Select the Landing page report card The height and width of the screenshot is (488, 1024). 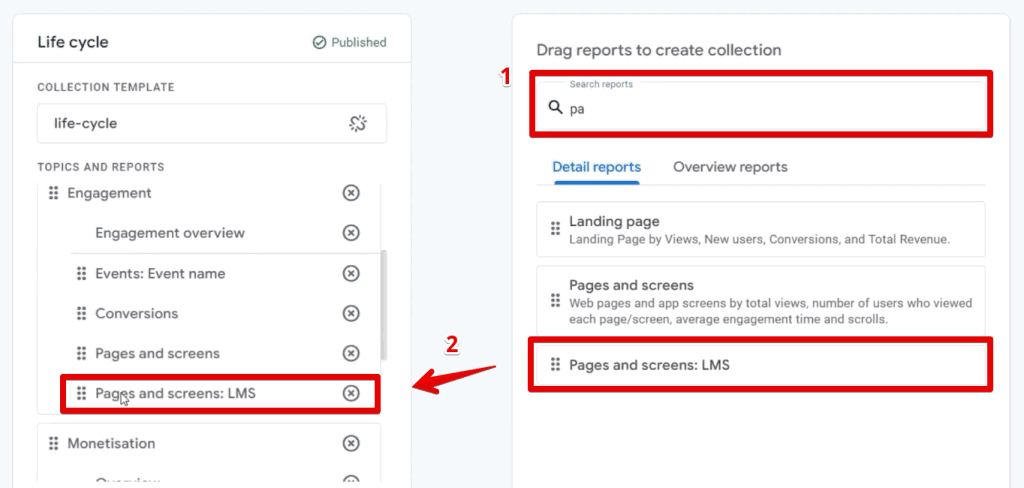pos(761,229)
